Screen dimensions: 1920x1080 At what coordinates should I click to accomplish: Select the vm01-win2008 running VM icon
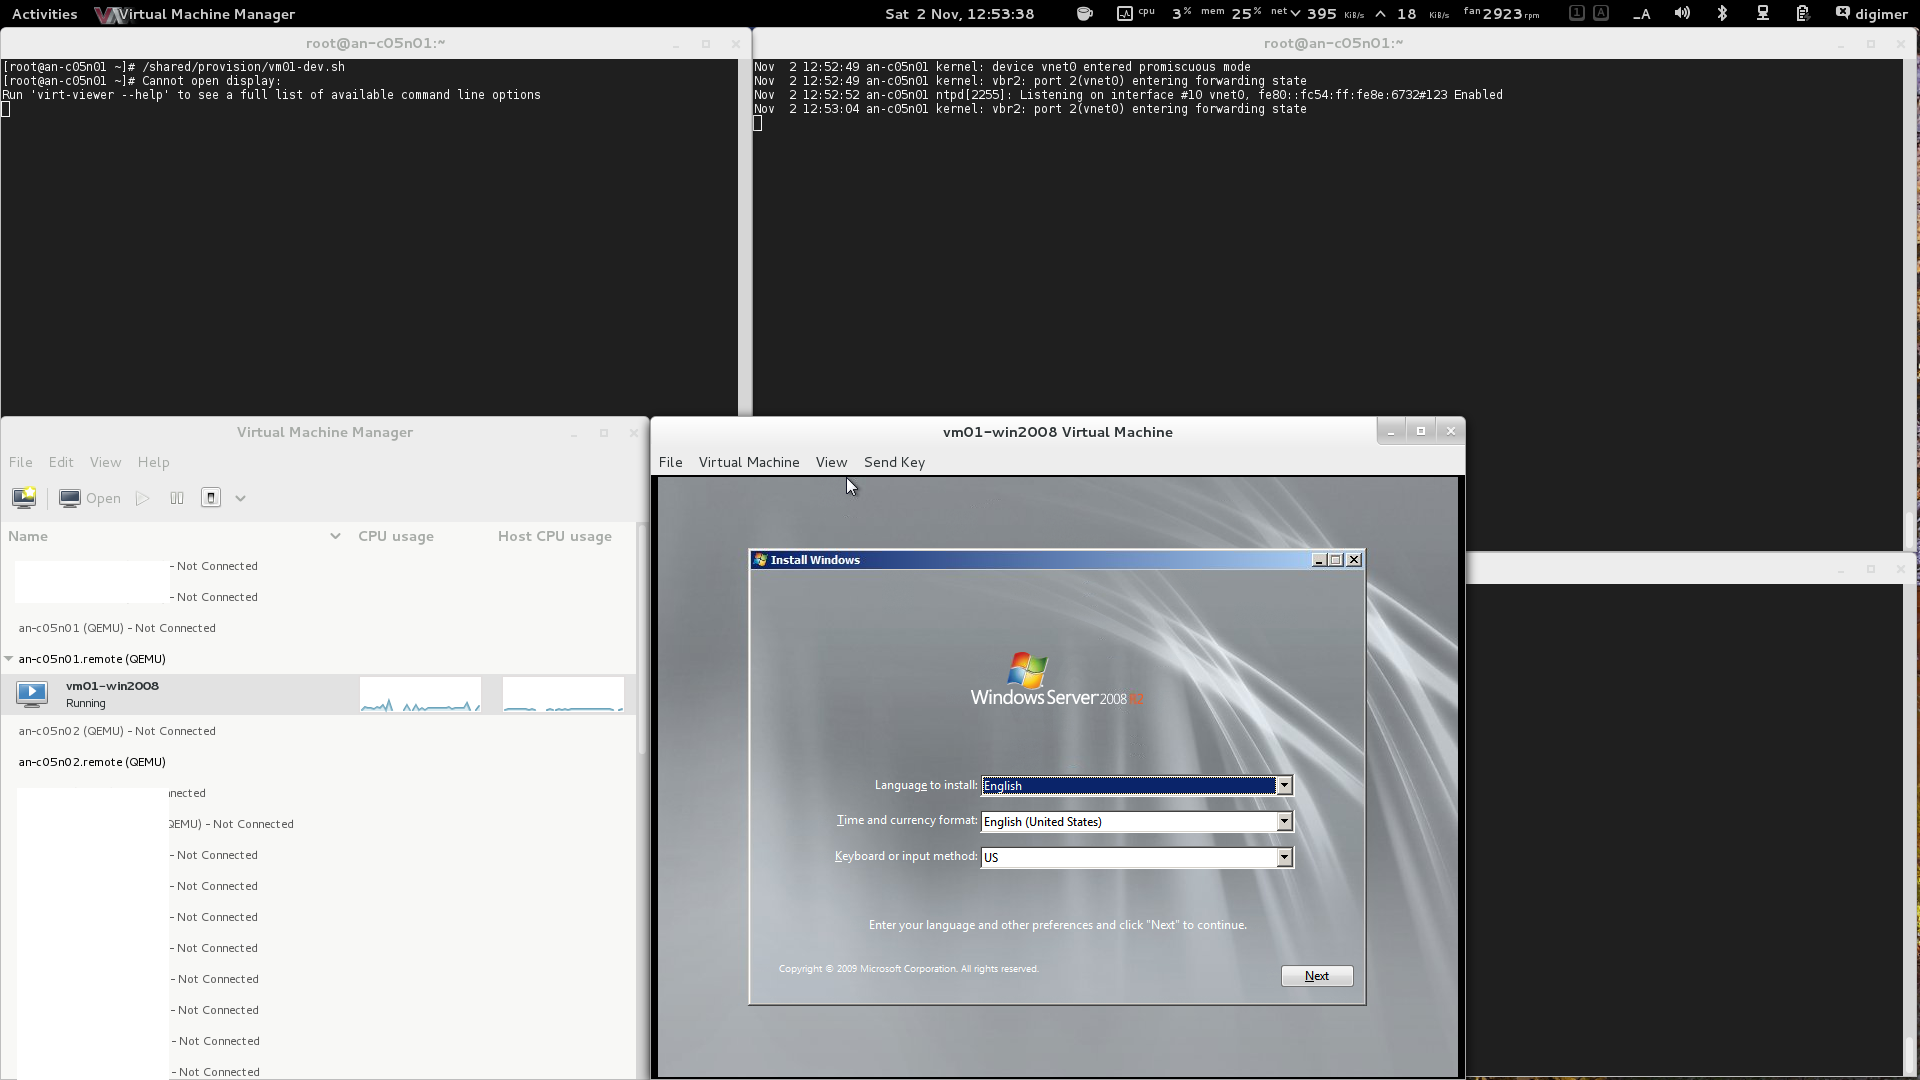pos(32,693)
